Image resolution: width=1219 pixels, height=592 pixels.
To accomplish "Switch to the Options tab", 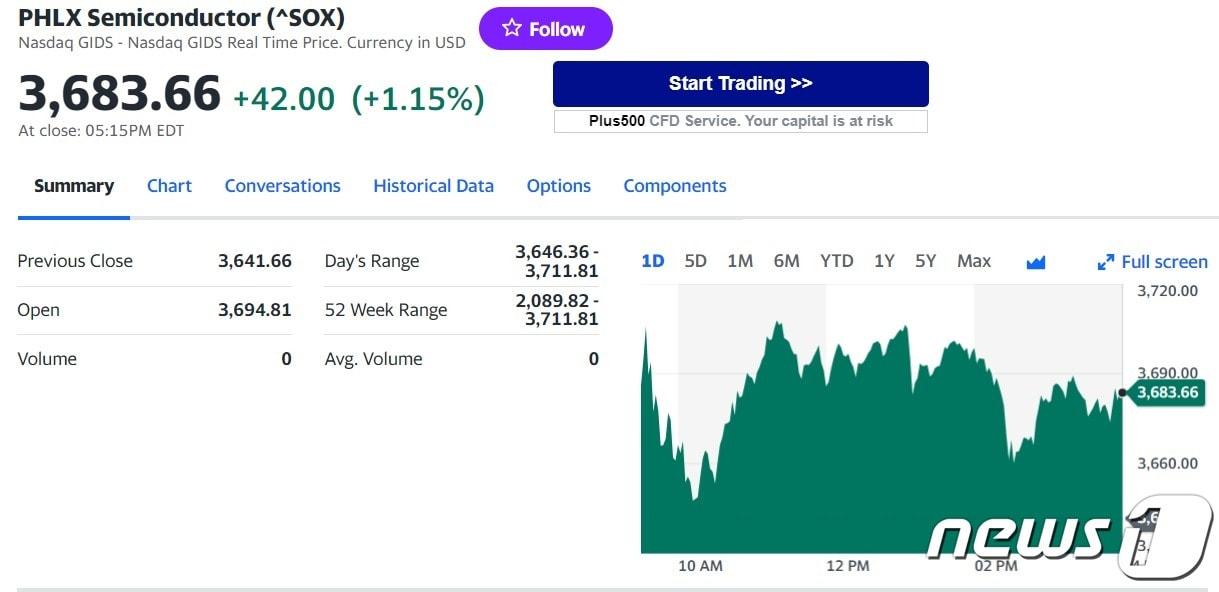I will 558,186.
